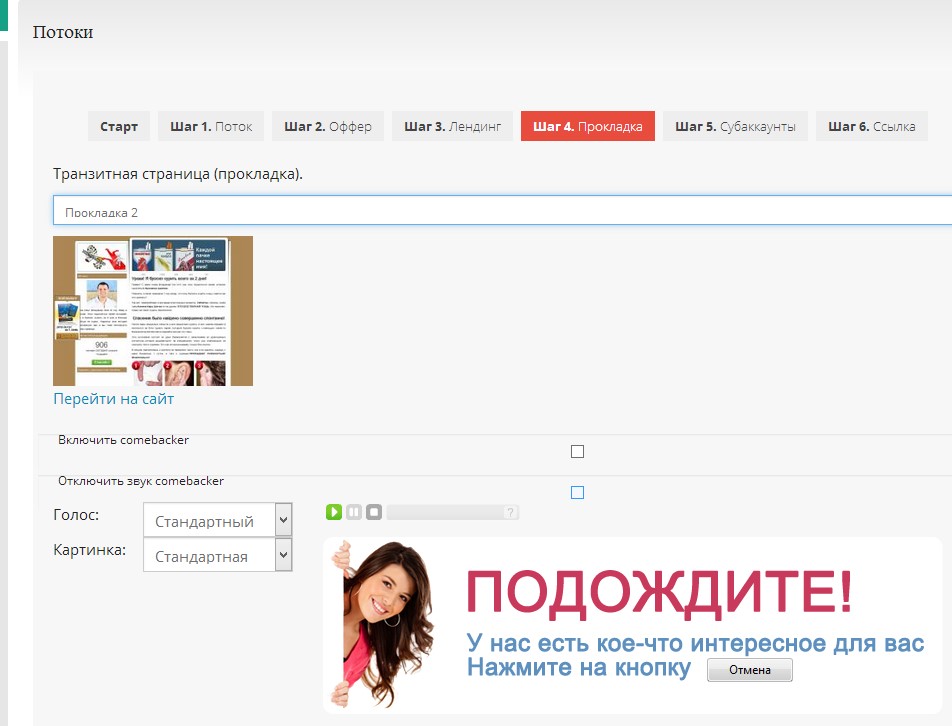Viewport: 952px width, 726px height.
Task: Open the 'Голос' dropdown
Action: tap(217, 520)
